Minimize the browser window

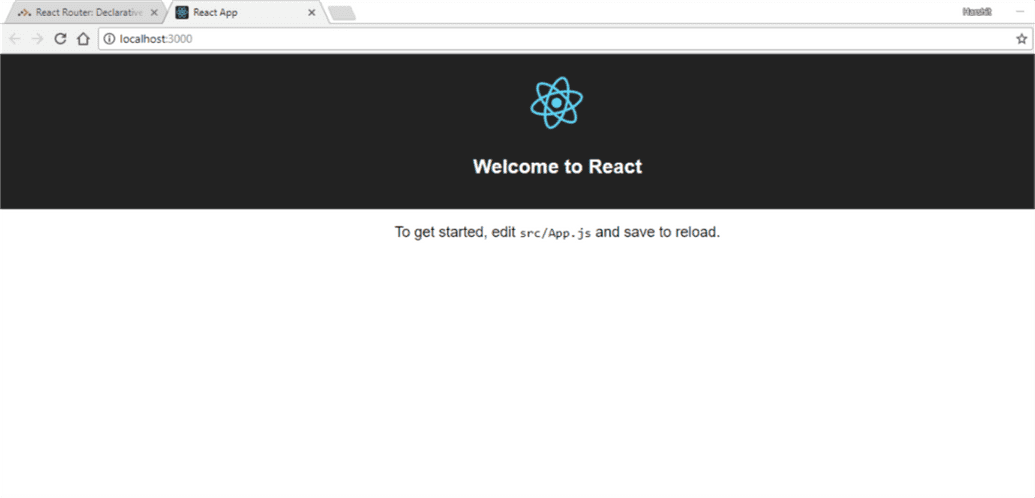click(x=1020, y=12)
